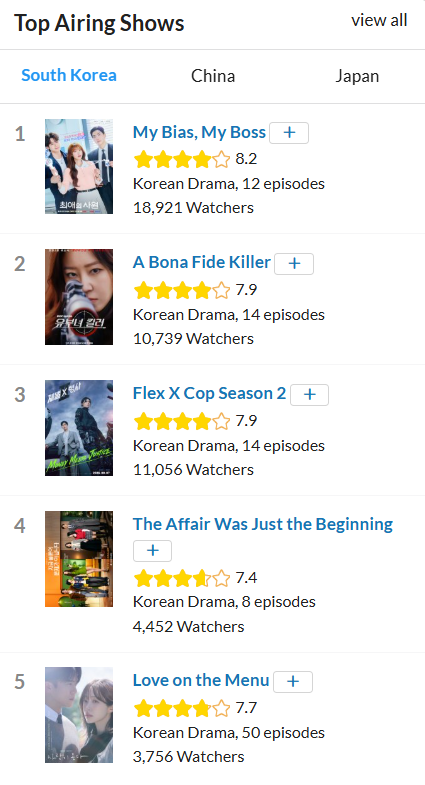Add The Affair Was Just the Beginning

pyautogui.click(x=152, y=551)
